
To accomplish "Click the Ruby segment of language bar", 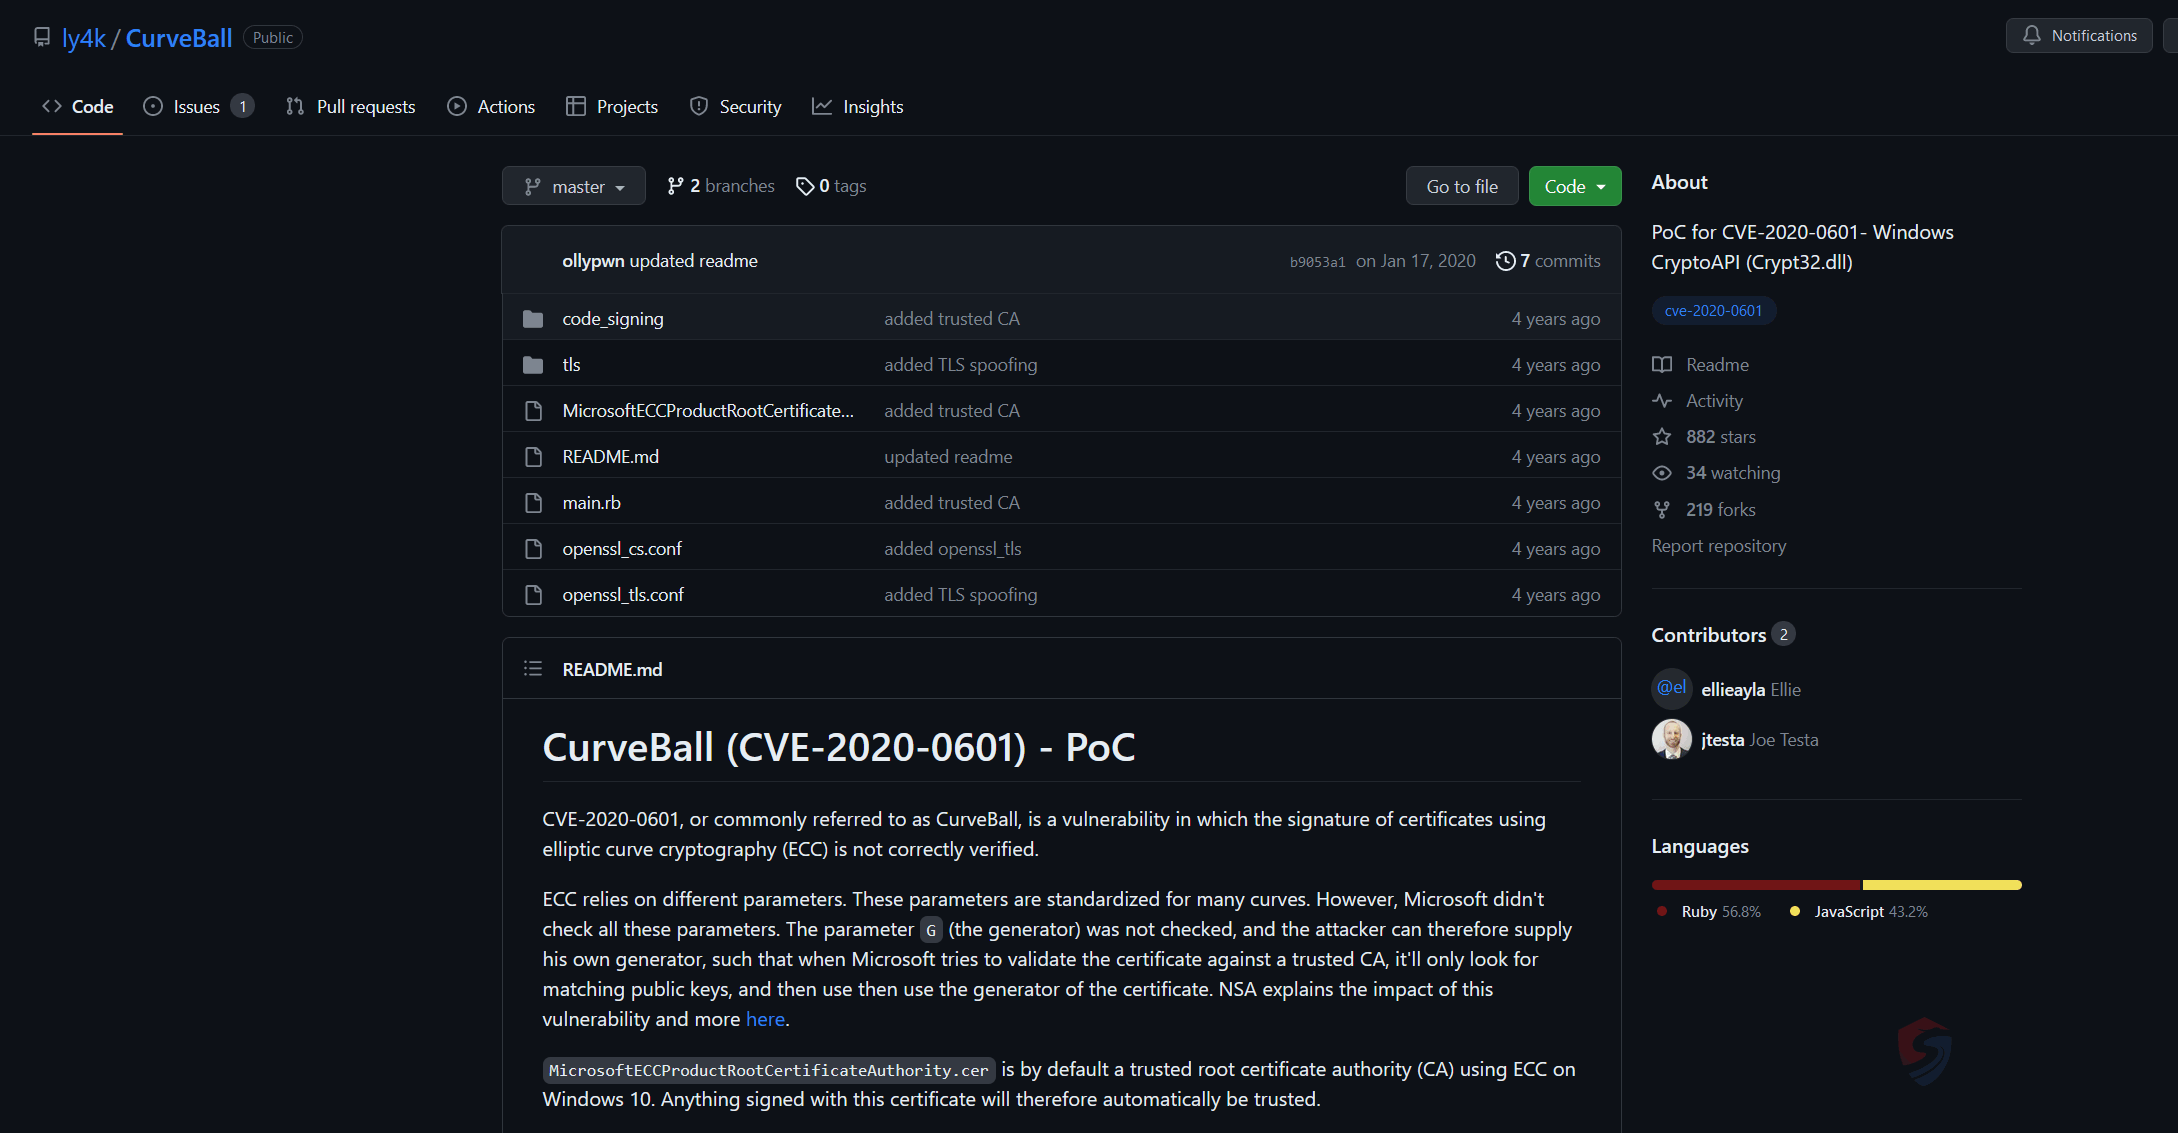I will (x=1755, y=885).
